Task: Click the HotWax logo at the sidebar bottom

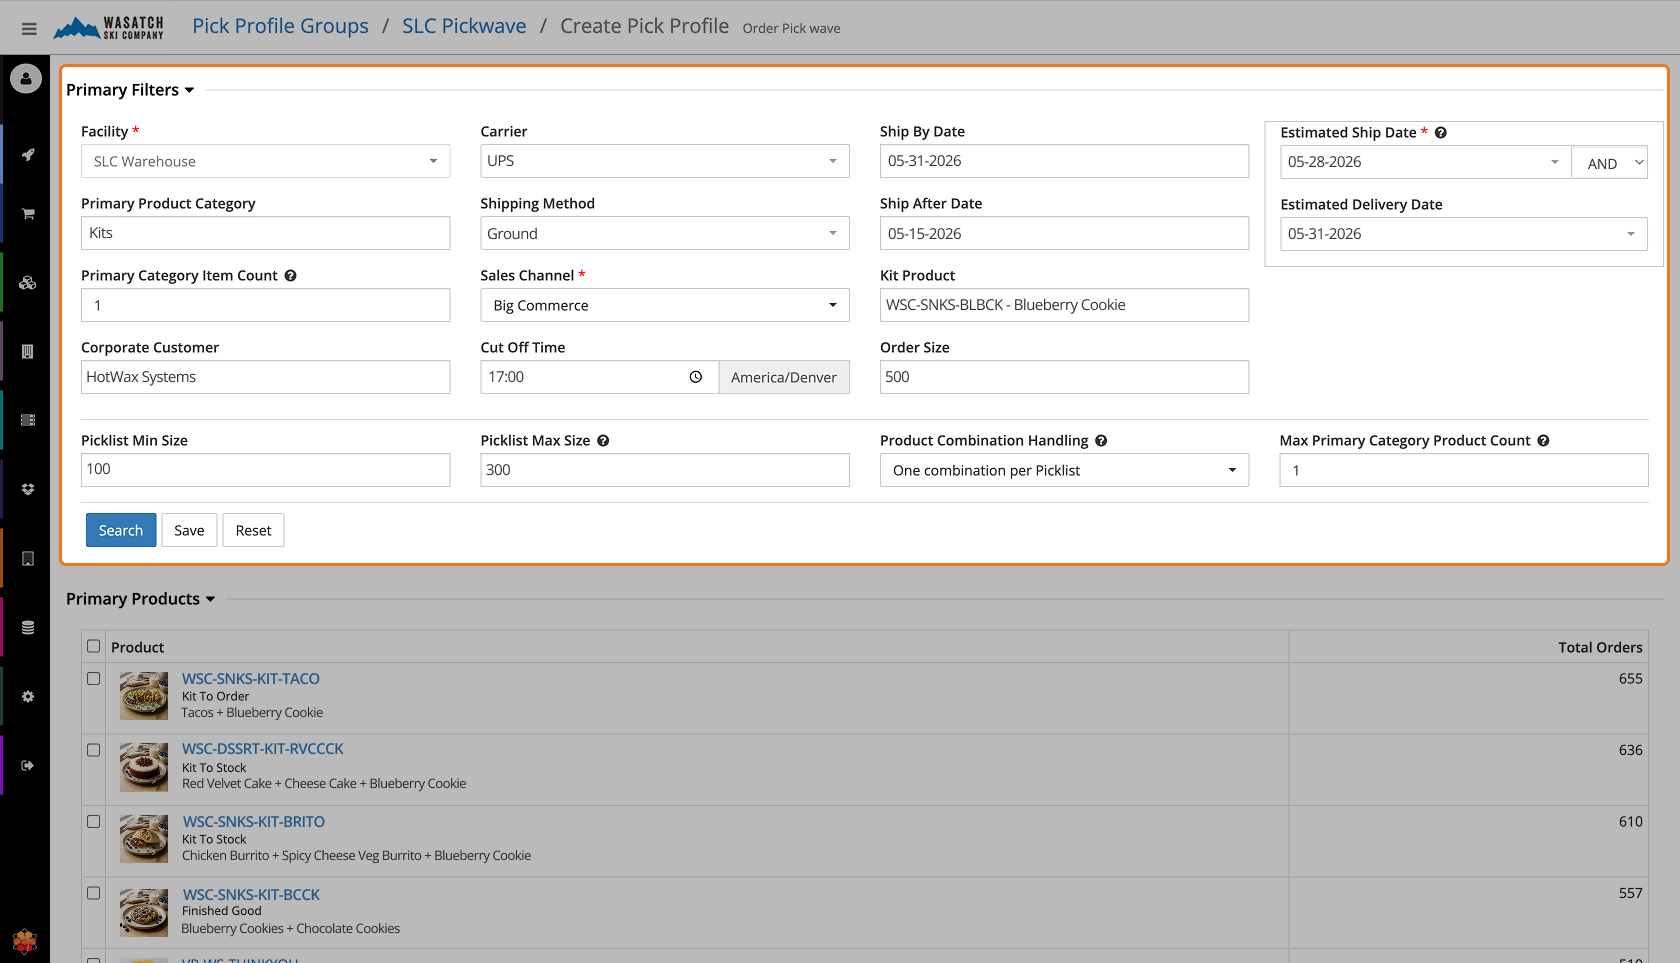Action: point(25,940)
